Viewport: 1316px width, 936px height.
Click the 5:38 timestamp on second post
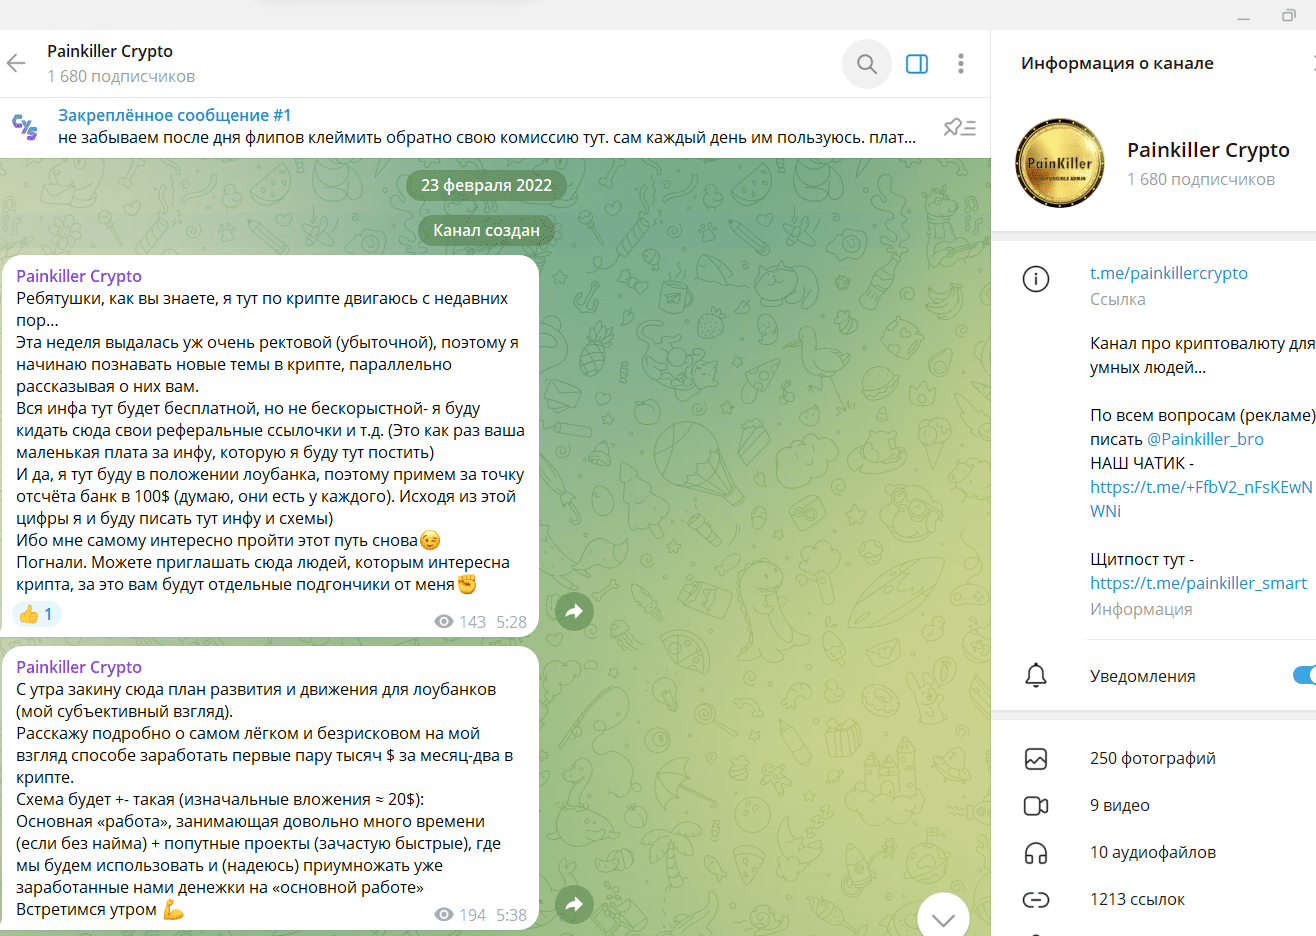click(511, 915)
